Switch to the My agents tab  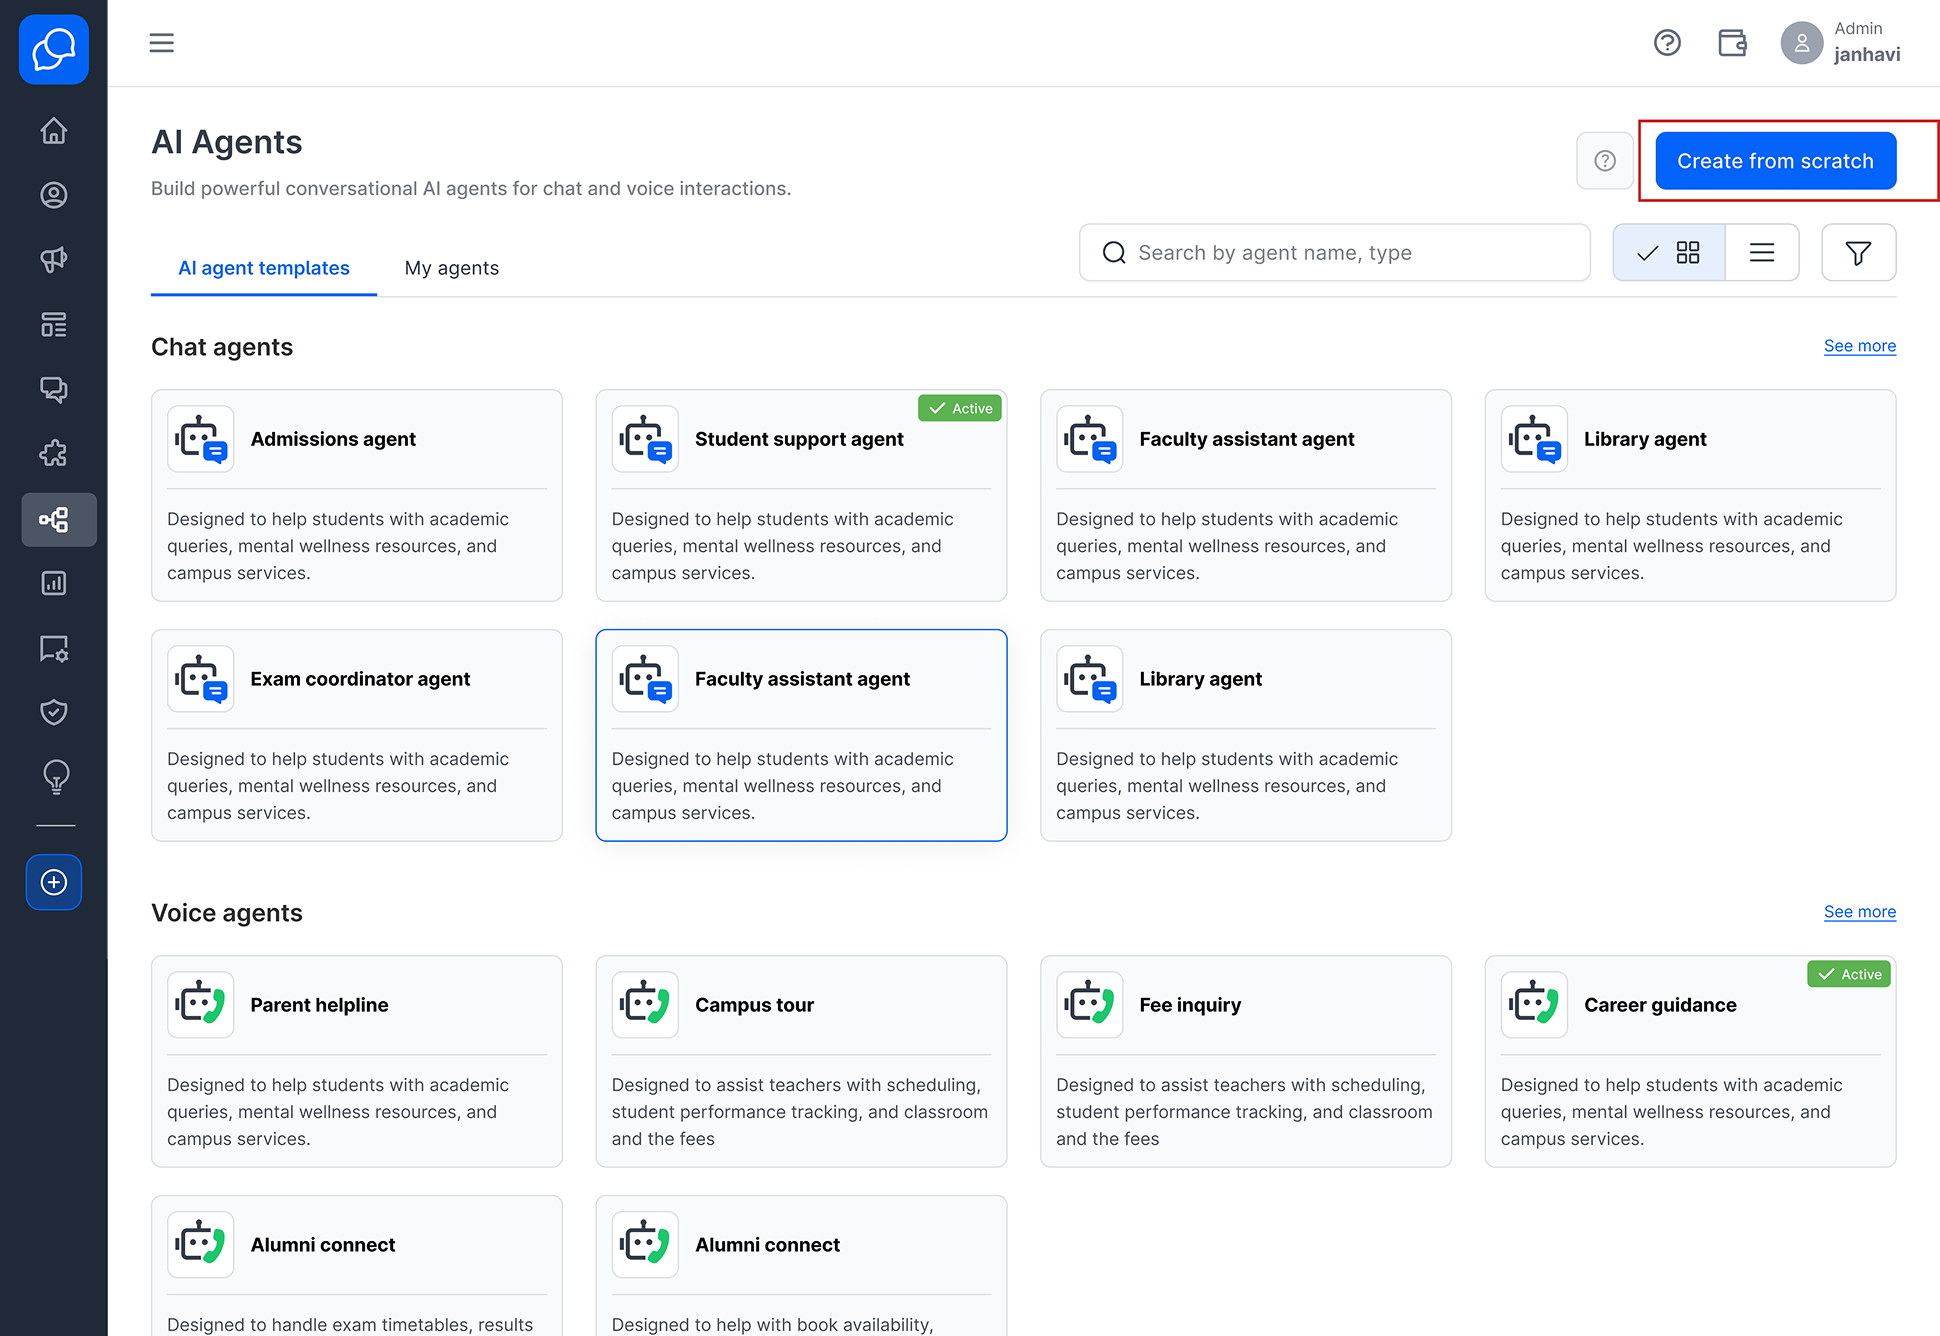[452, 268]
